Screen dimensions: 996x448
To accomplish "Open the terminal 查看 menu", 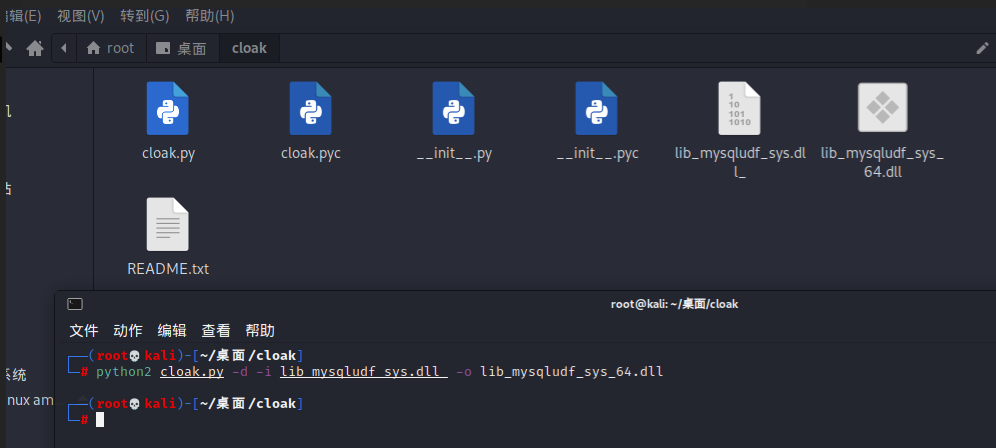I will (x=216, y=330).
